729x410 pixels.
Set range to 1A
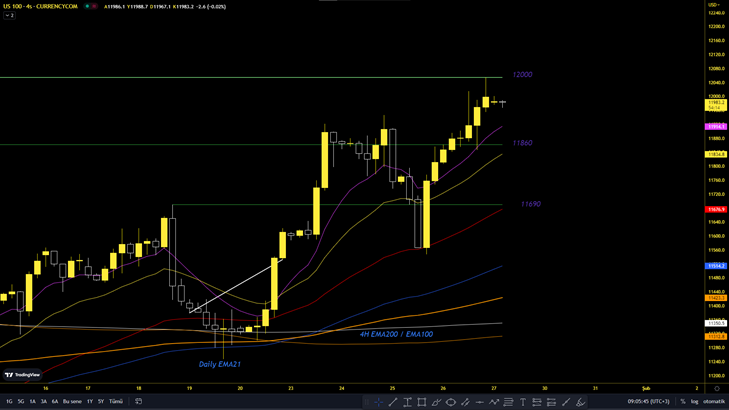tap(33, 401)
